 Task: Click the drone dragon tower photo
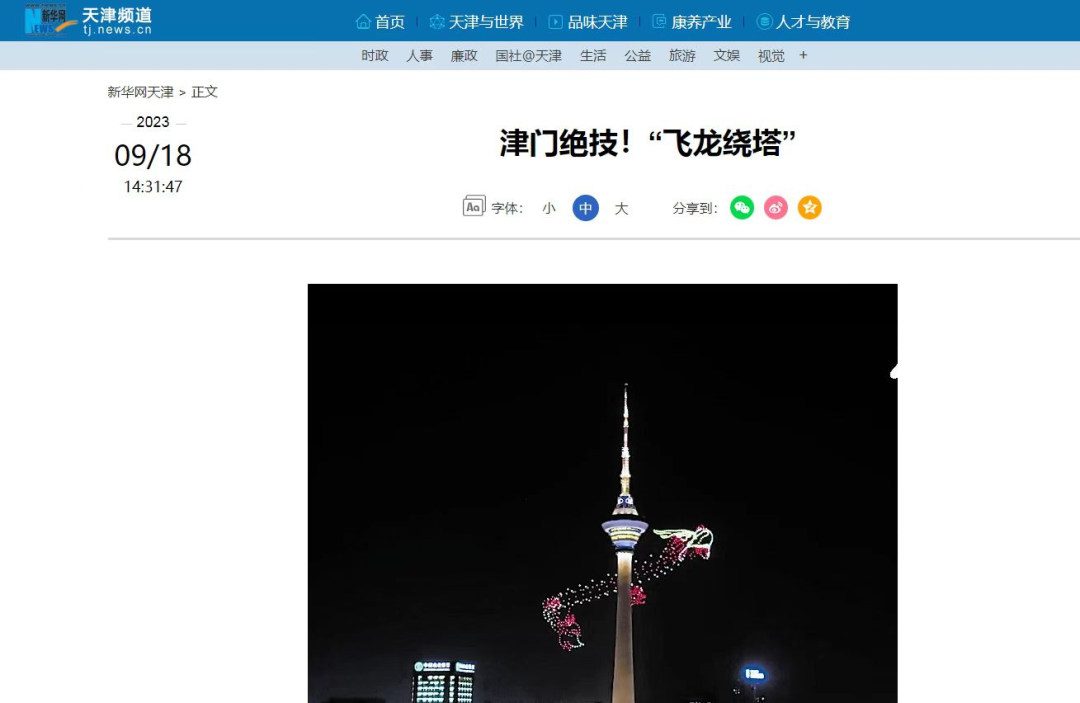coord(603,493)
